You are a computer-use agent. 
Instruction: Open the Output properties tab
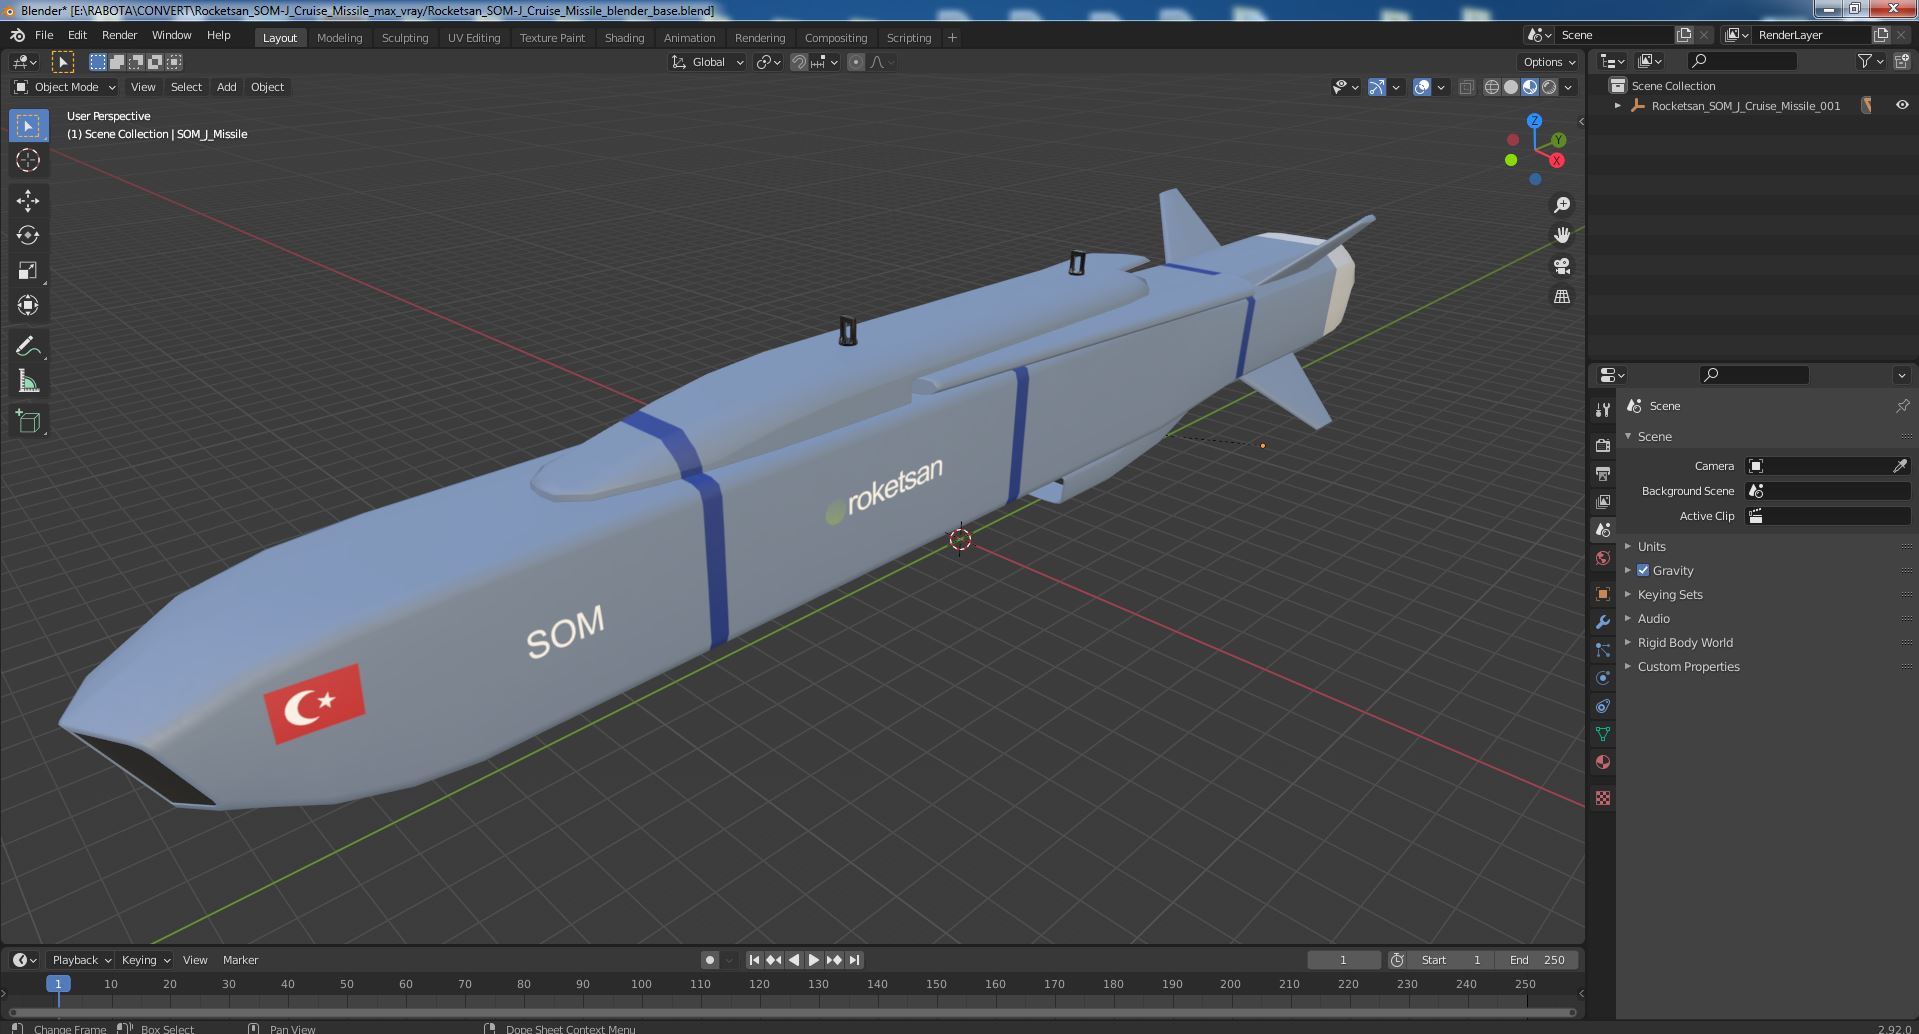coord(1603,473)
